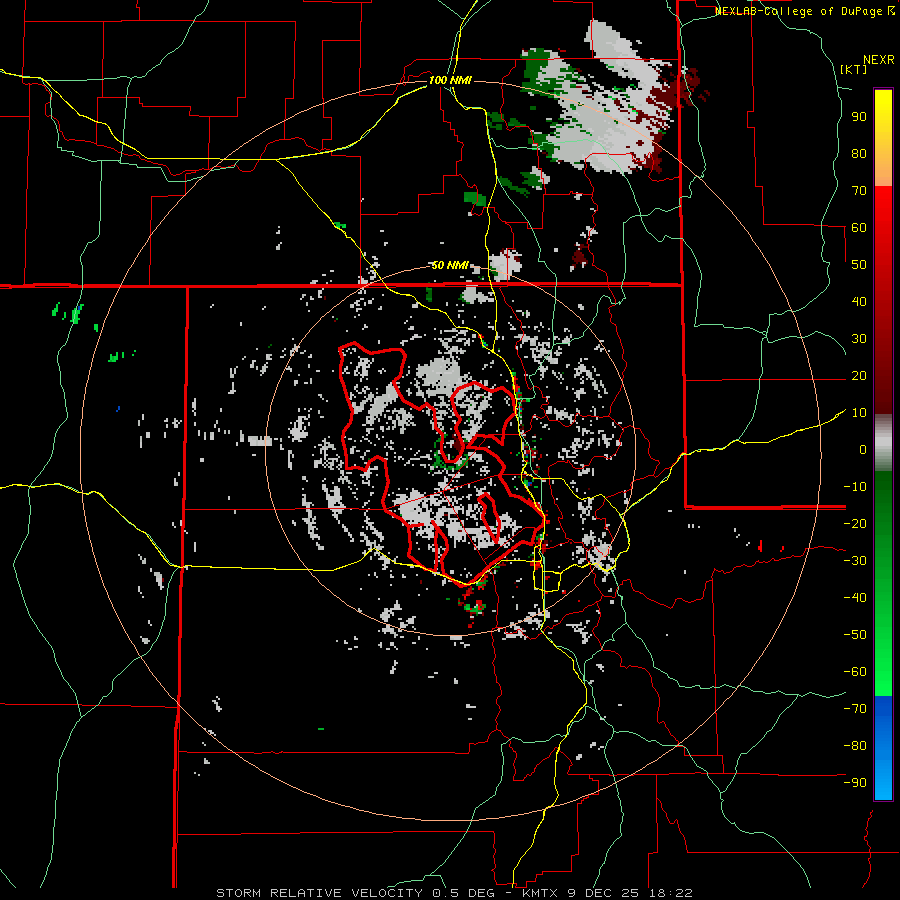Click the -50 value on the velocity scale

pos(855,635)
